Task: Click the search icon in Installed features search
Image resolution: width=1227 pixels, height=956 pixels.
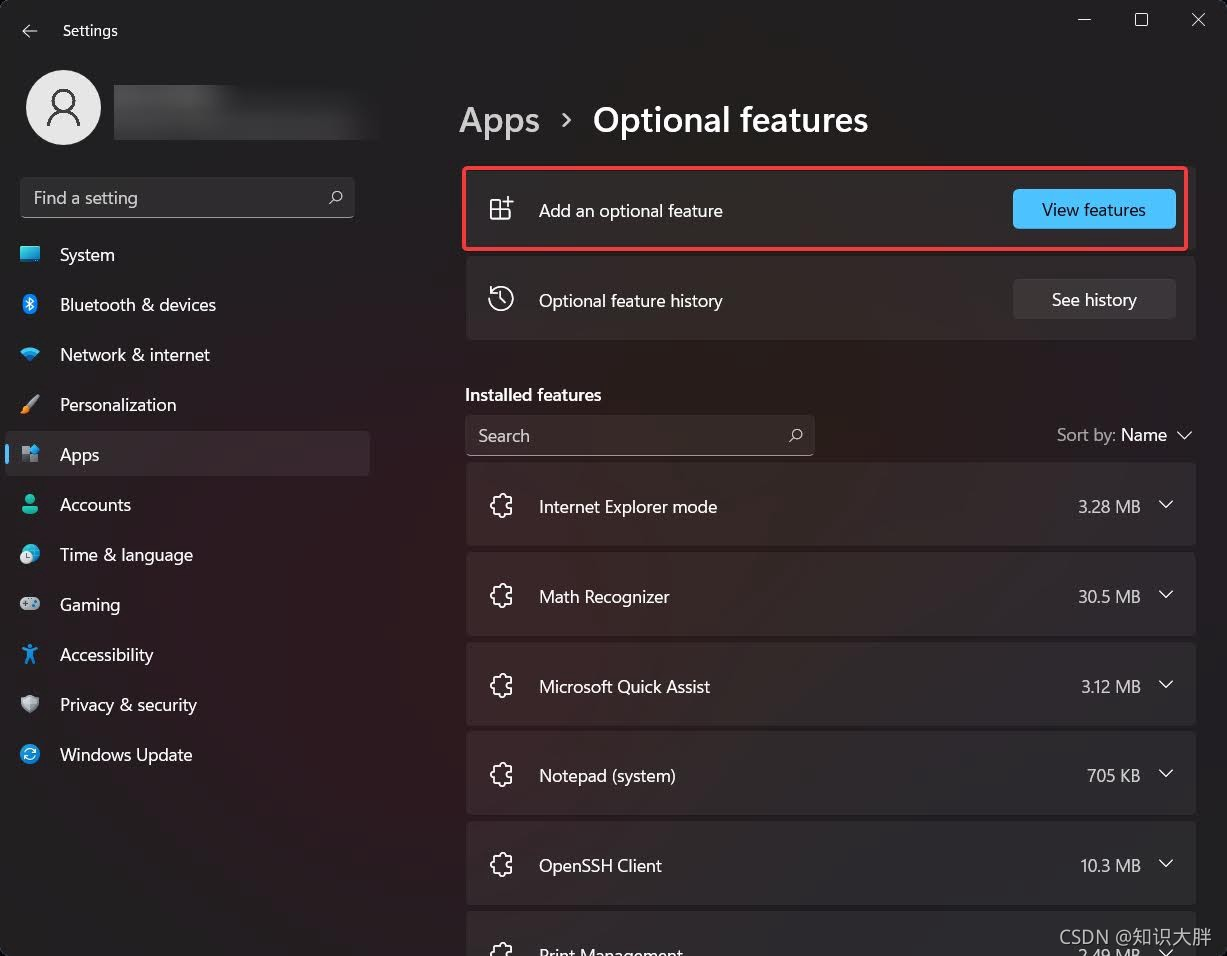Action: click(796, 435)
